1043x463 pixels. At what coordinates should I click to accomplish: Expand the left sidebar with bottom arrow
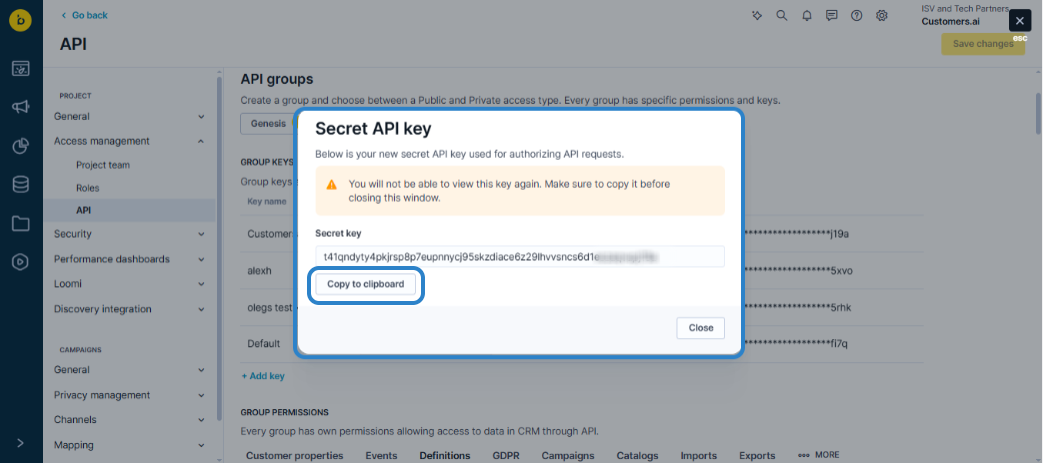[x=20, y=443]
